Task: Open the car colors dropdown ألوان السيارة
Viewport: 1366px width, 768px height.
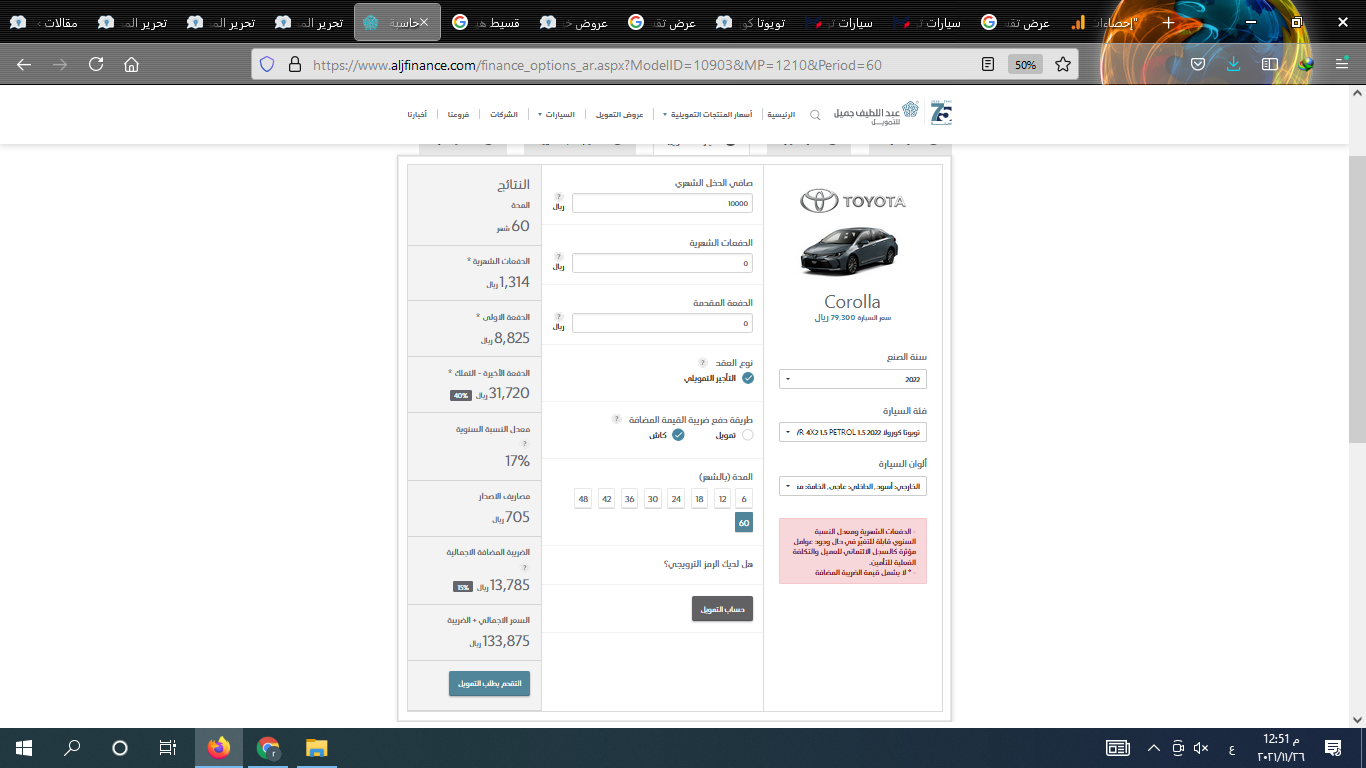Action: point(853,486)
